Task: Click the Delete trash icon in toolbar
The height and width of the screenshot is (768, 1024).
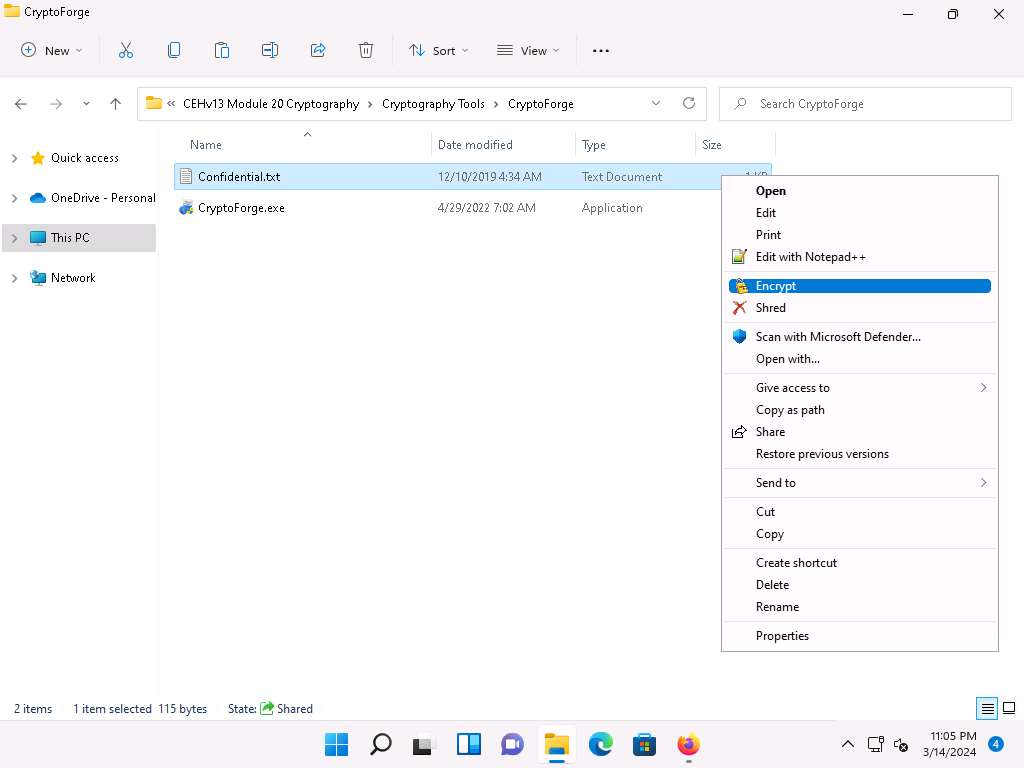Action: [366, 50]
